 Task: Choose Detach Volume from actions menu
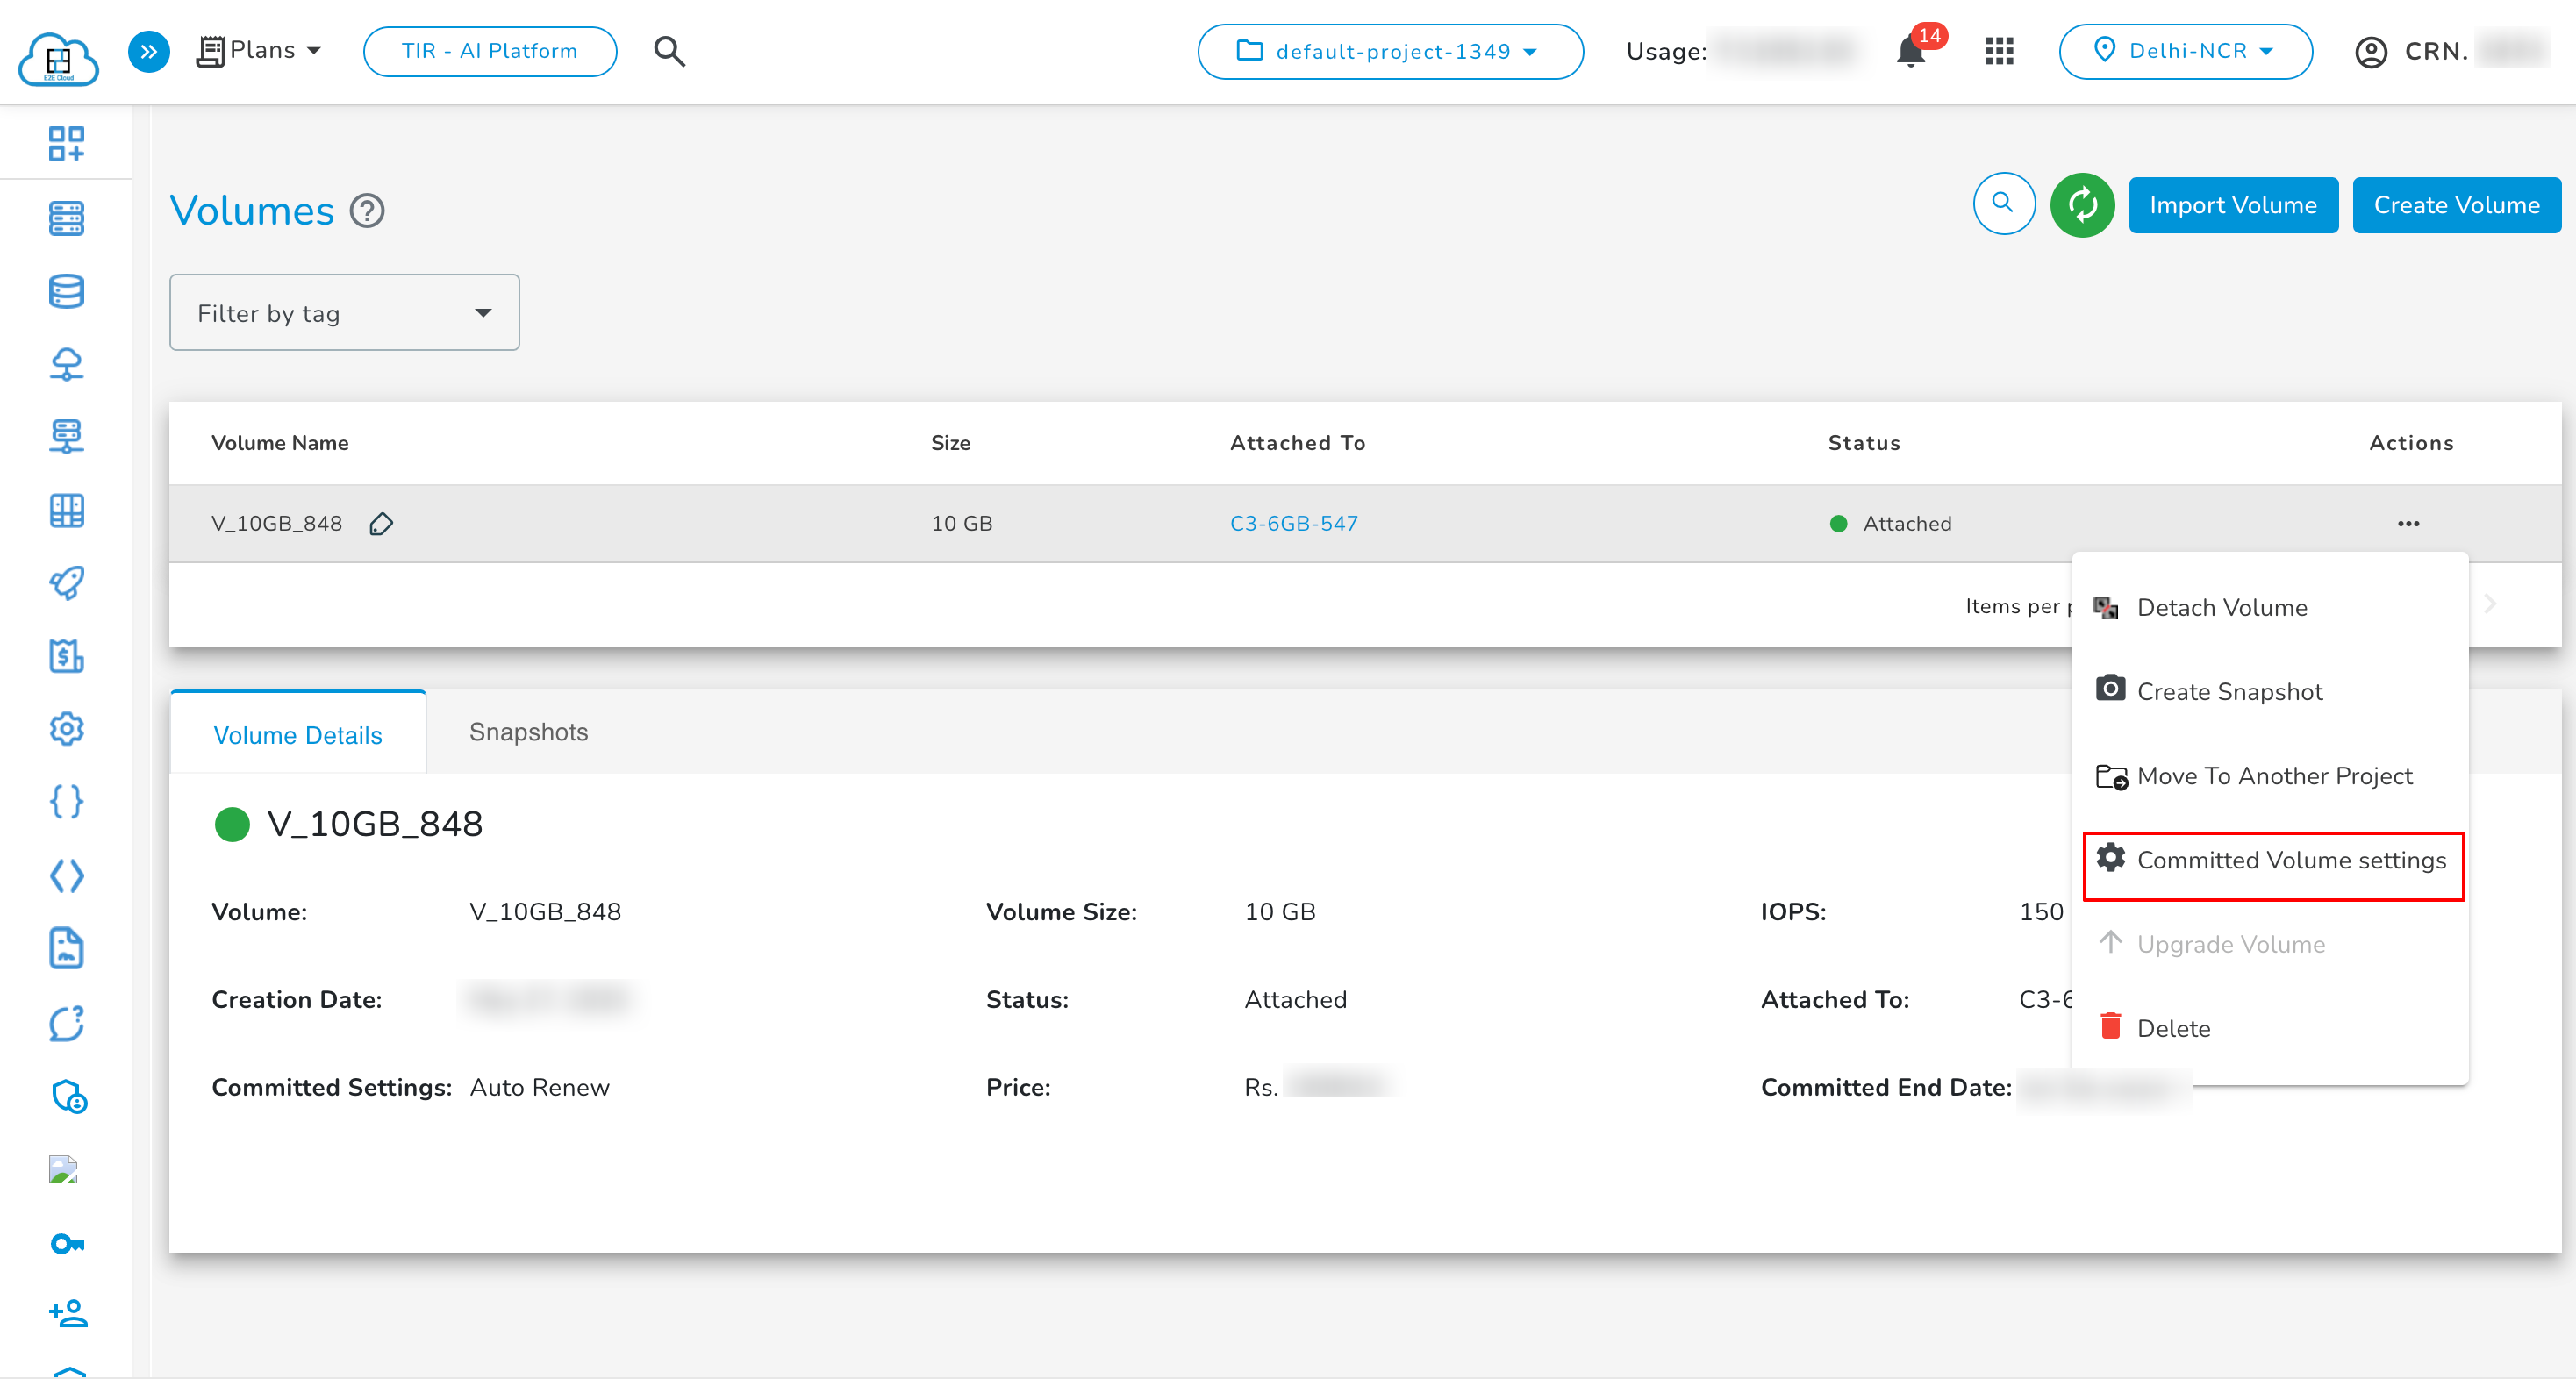(2221, 608)
